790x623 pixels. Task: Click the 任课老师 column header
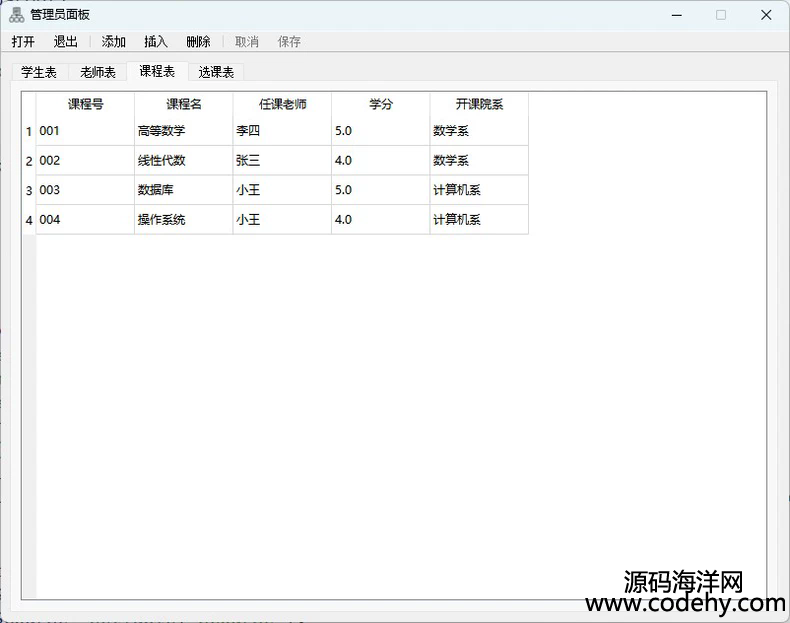(282, 104)
